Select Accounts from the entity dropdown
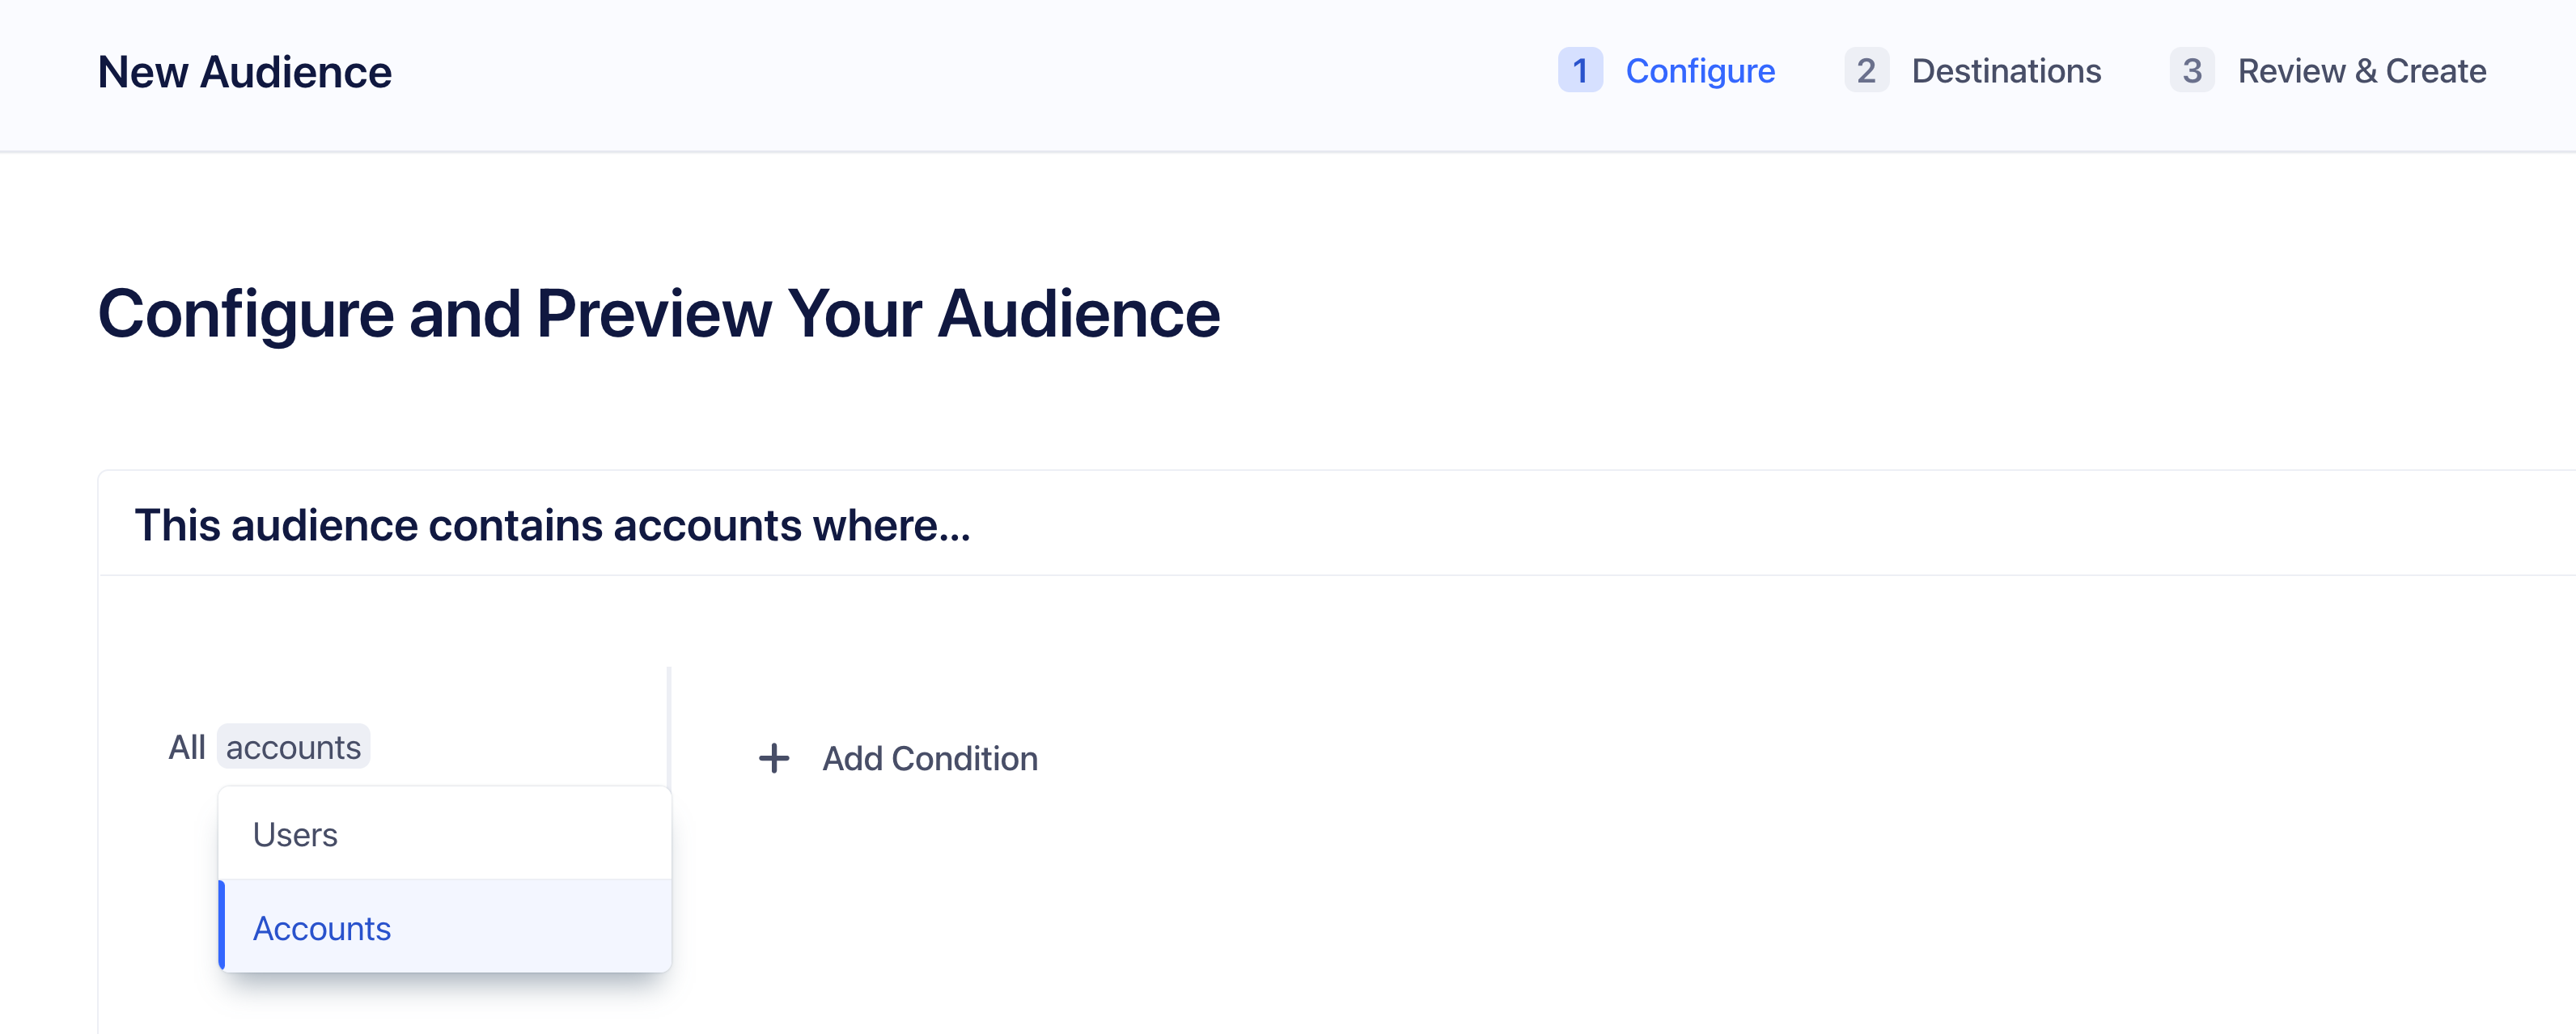Image resolution: width=2576 pixels, height=1034 pixels. (322, 927)
